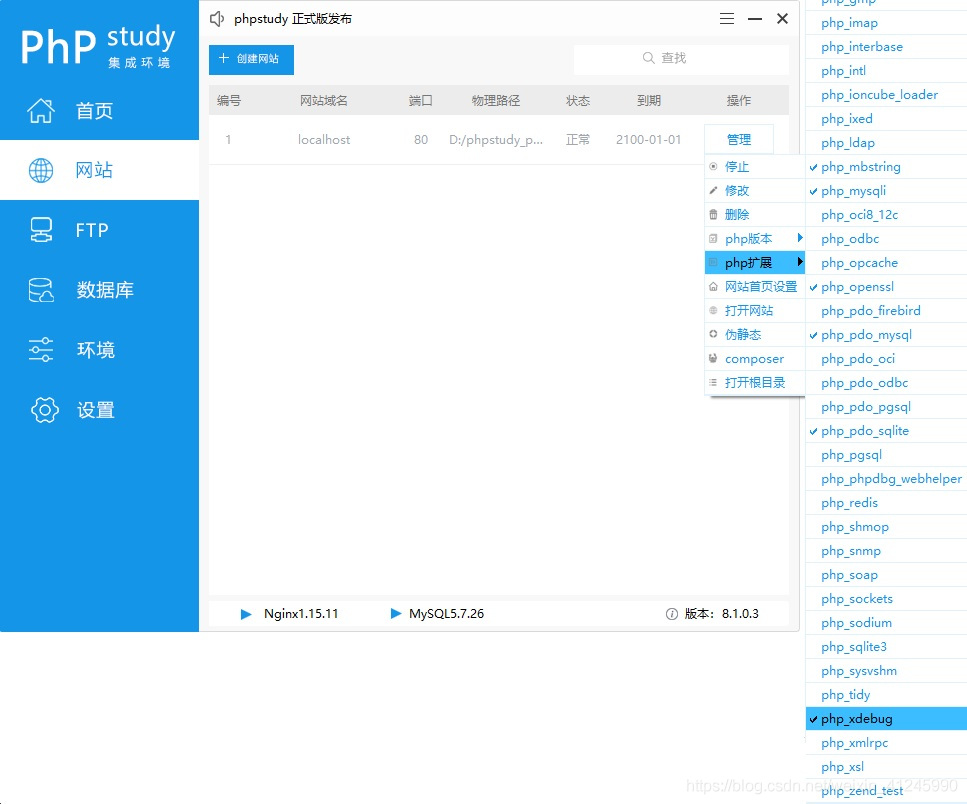Enable the php_redis extension
Image resolution: width=967 pixels, height=804 pixels.
click(x=851, y=502)
